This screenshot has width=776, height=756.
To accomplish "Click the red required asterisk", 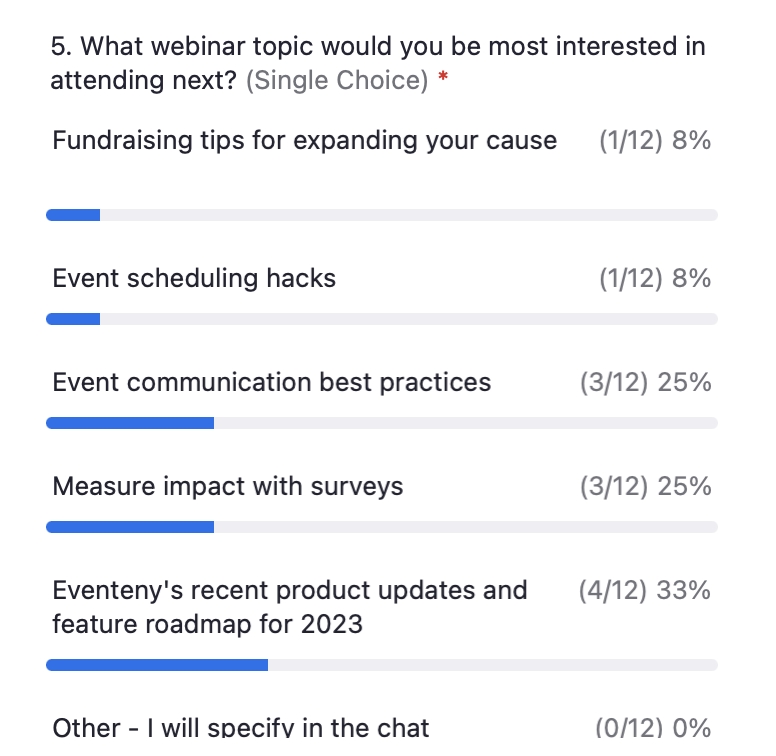I will click(x=443, y=77).
